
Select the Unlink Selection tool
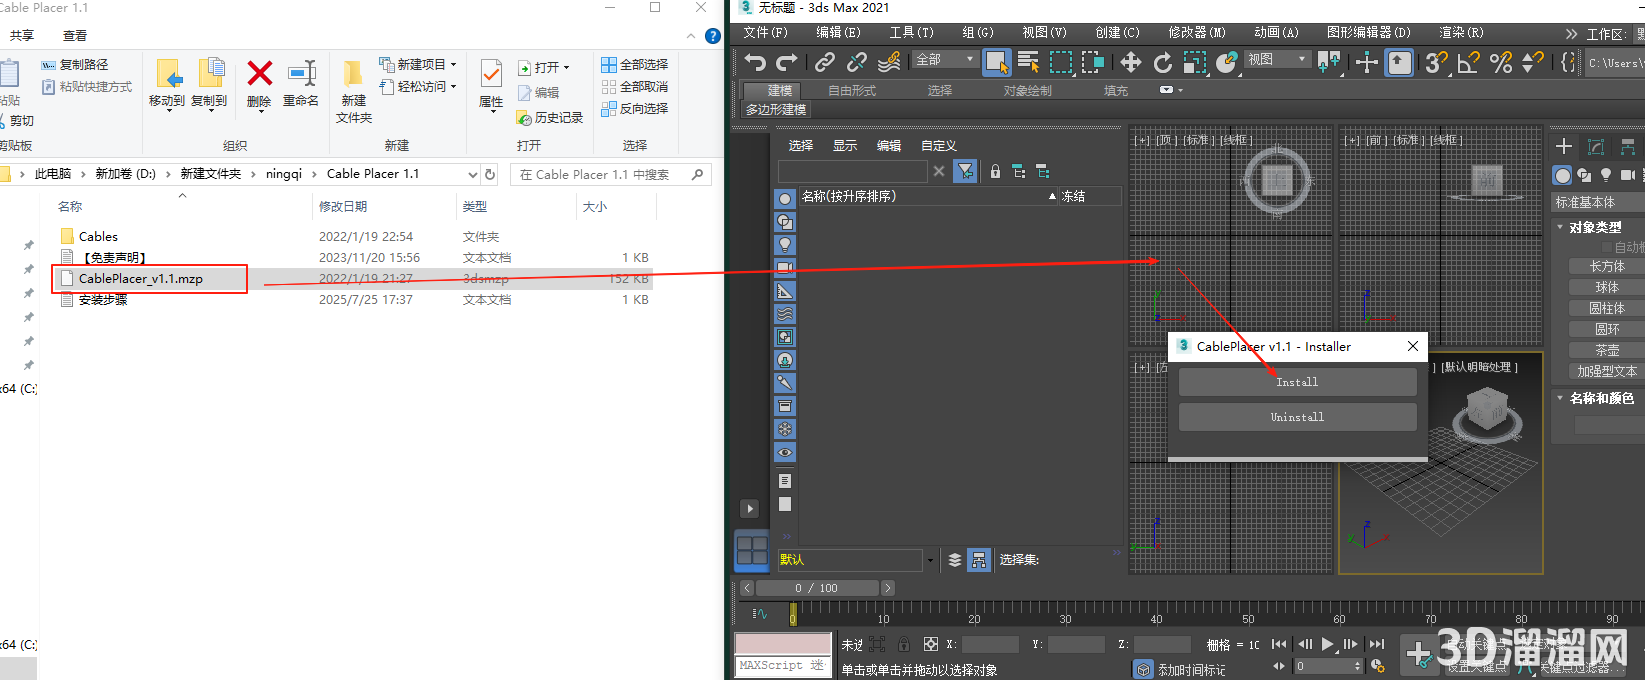pyautogui.click(x=857, y=62)
